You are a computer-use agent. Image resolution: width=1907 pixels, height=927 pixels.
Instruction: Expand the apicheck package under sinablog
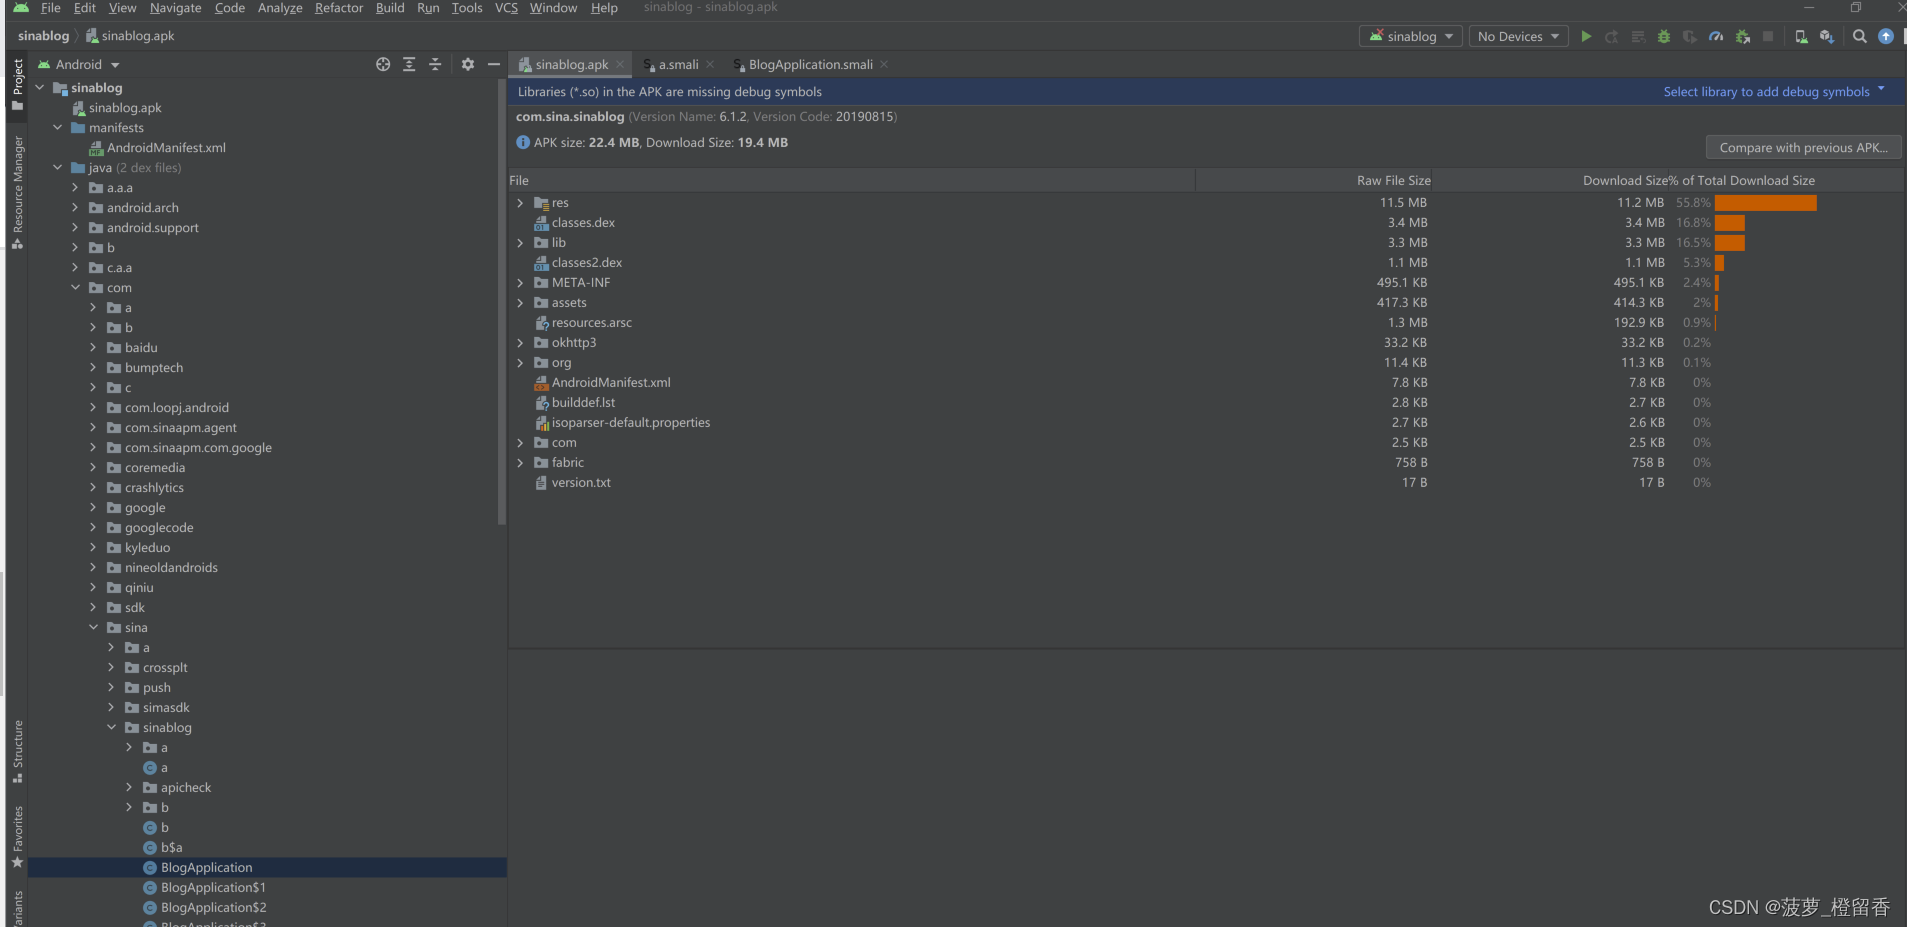pyautogui.click(x=129, y=788)
